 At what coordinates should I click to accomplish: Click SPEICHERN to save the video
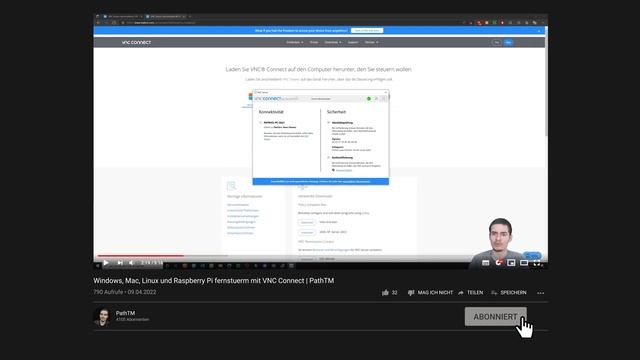(509, 293)
